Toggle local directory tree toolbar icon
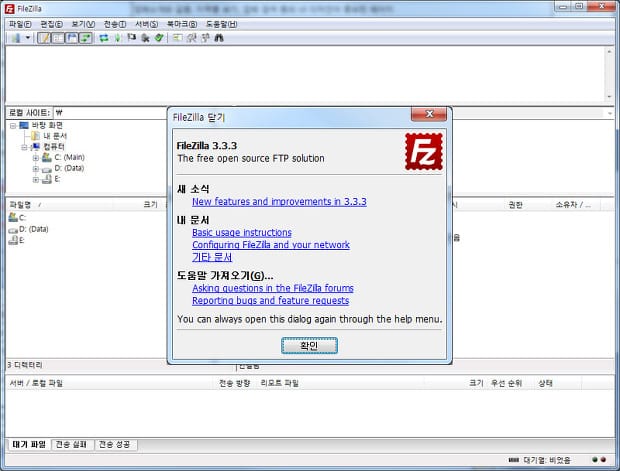Image resolution: width=620 pixels, height=471 pixels. coord(58,38)
